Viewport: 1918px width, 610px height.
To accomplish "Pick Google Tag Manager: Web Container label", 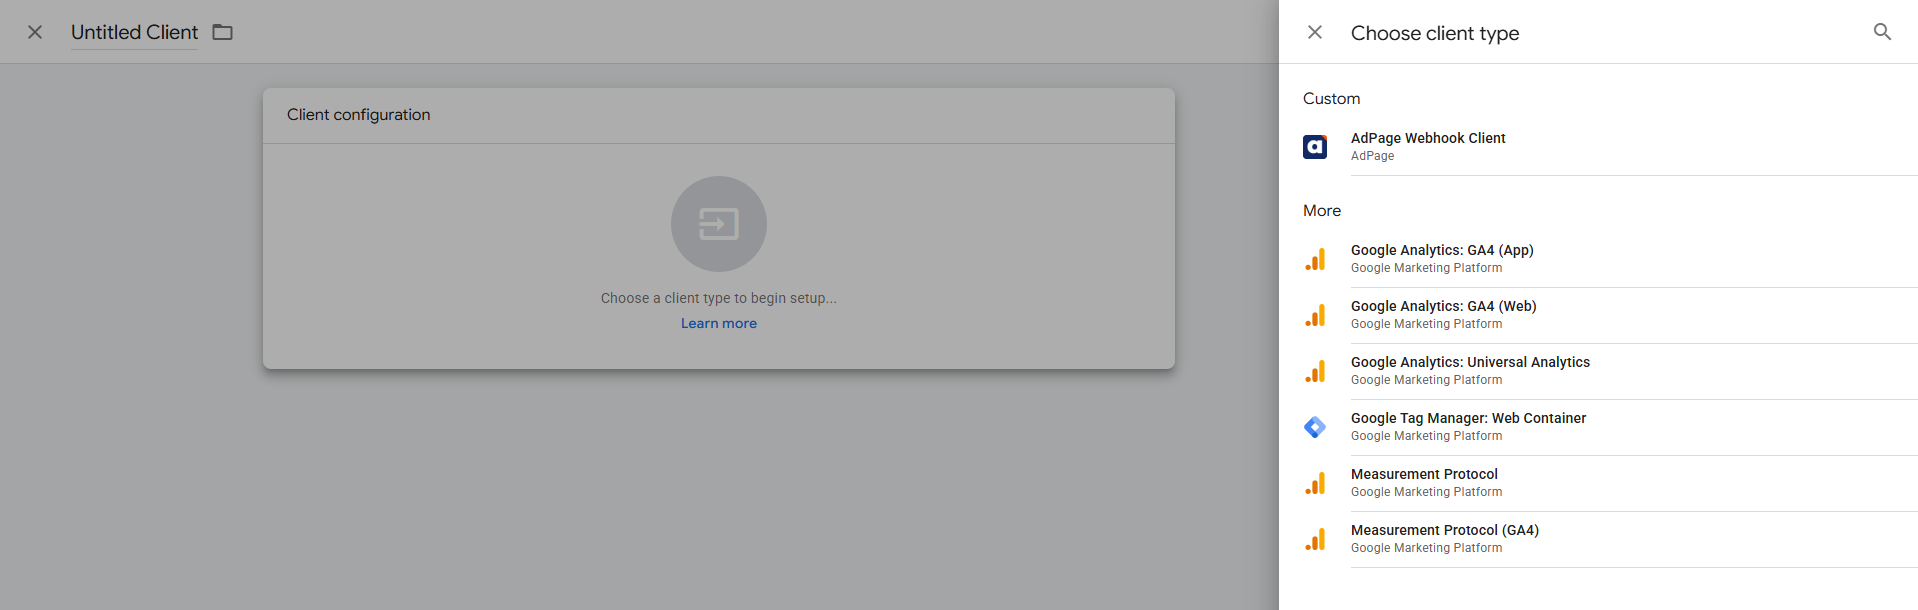I will 1468,418.
